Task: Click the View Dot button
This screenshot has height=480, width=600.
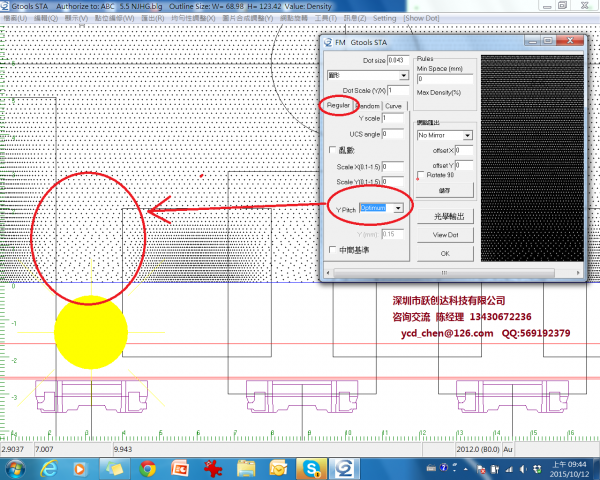Action: [x=445, y=234]
